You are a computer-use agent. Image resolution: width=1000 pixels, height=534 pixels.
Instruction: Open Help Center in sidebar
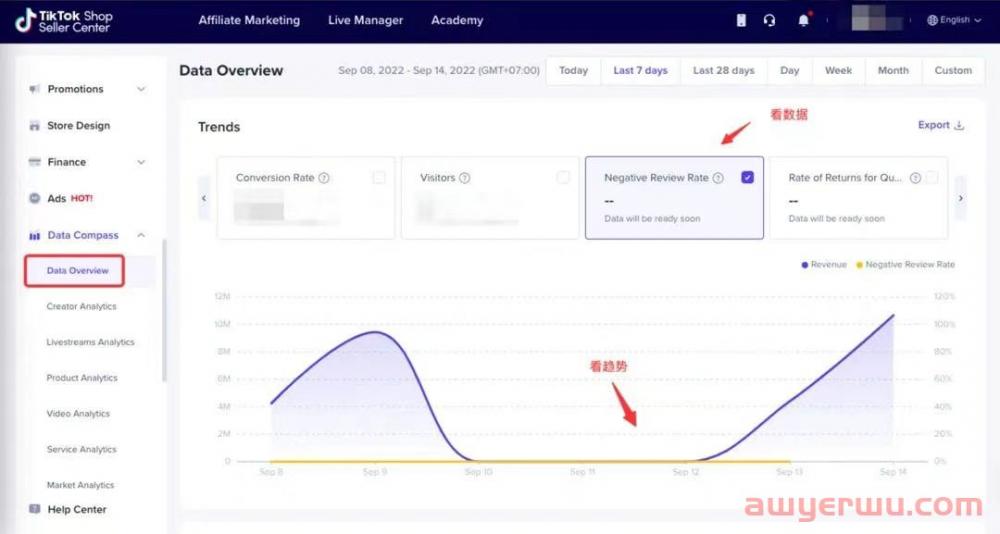click(77, 509)
